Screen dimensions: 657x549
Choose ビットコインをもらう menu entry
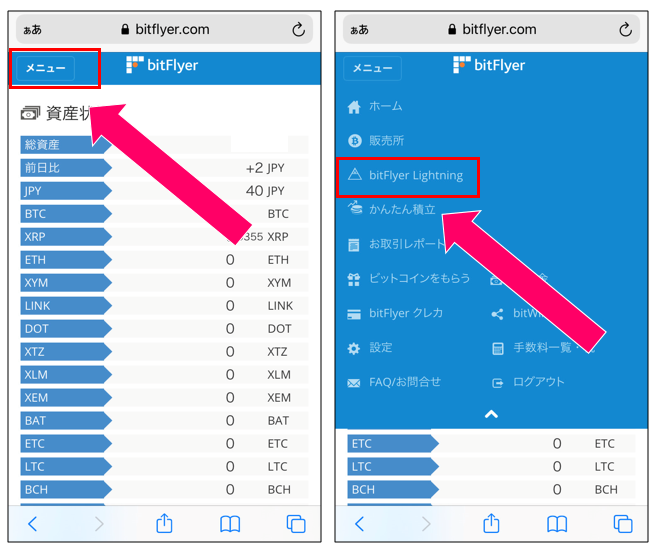419,279
